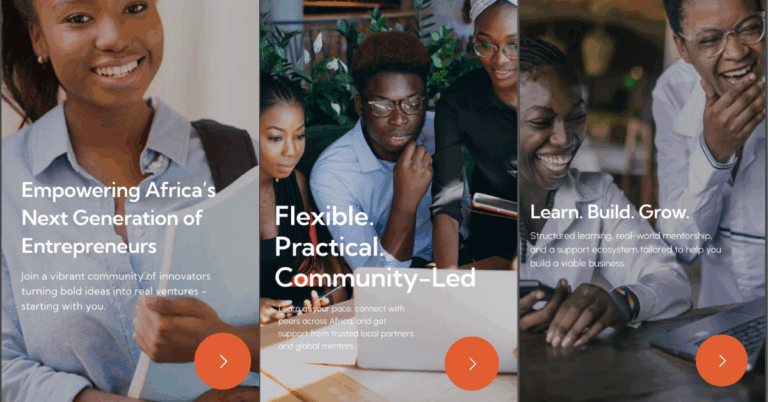Click the word Community-Led in the middle heading
This screenshot has width=768, height=402.
pyautogui.click(x=375, y=278)
